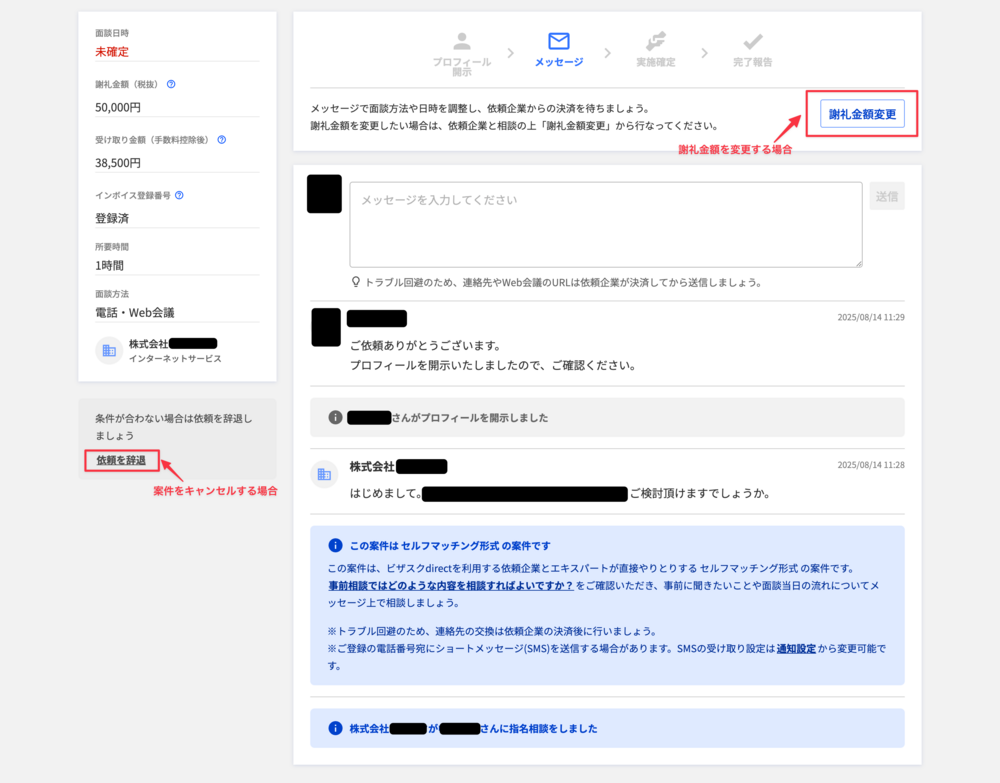1000x783 pixels.
Task: Click the 謝礼金額変更 button
Action: [862, 114]
